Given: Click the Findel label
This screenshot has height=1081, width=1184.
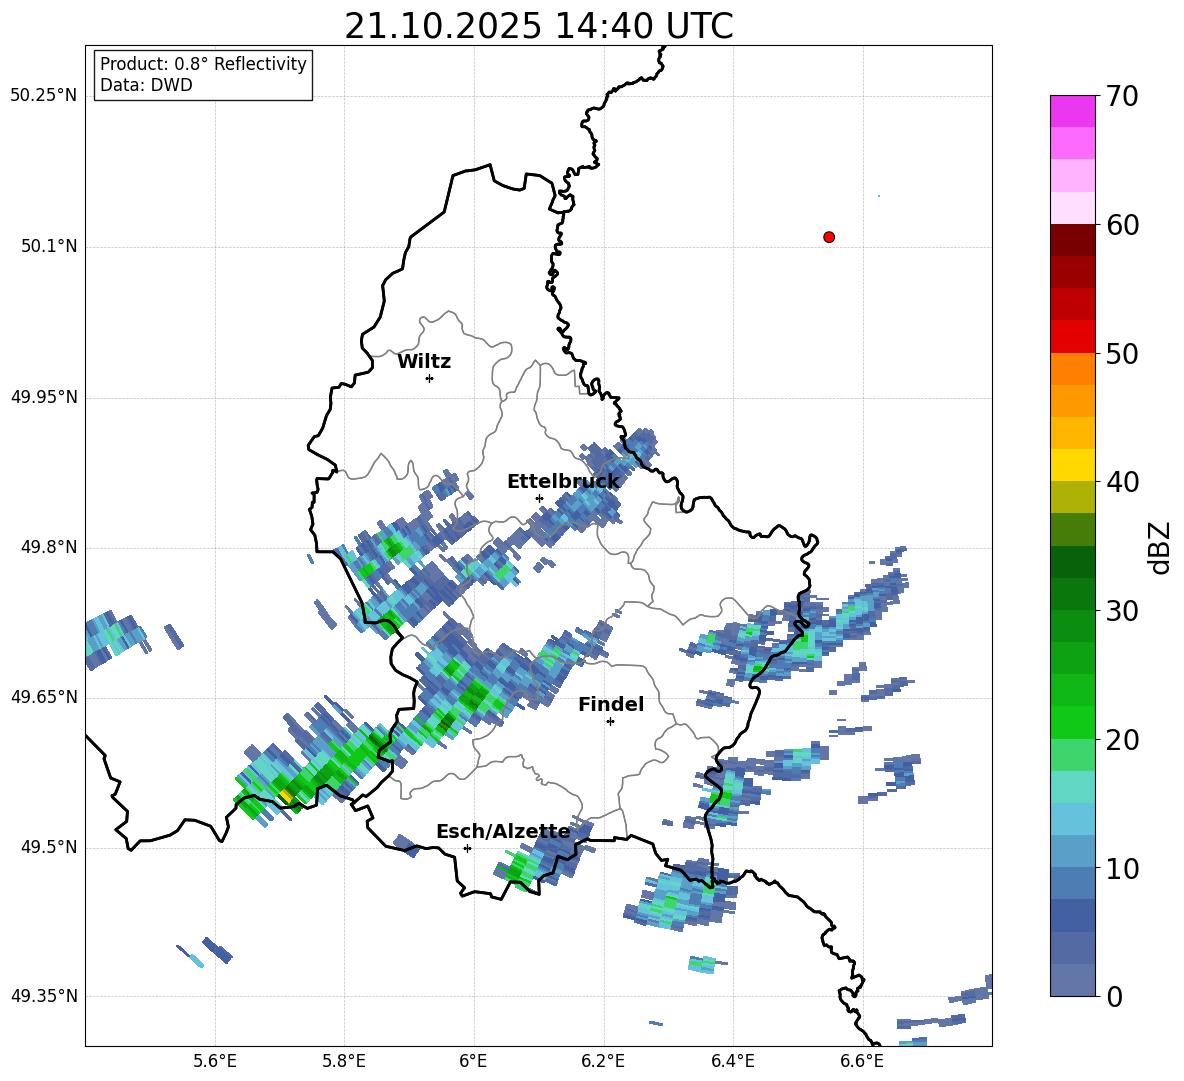Looking at the screenshot, I should (611, 704).
